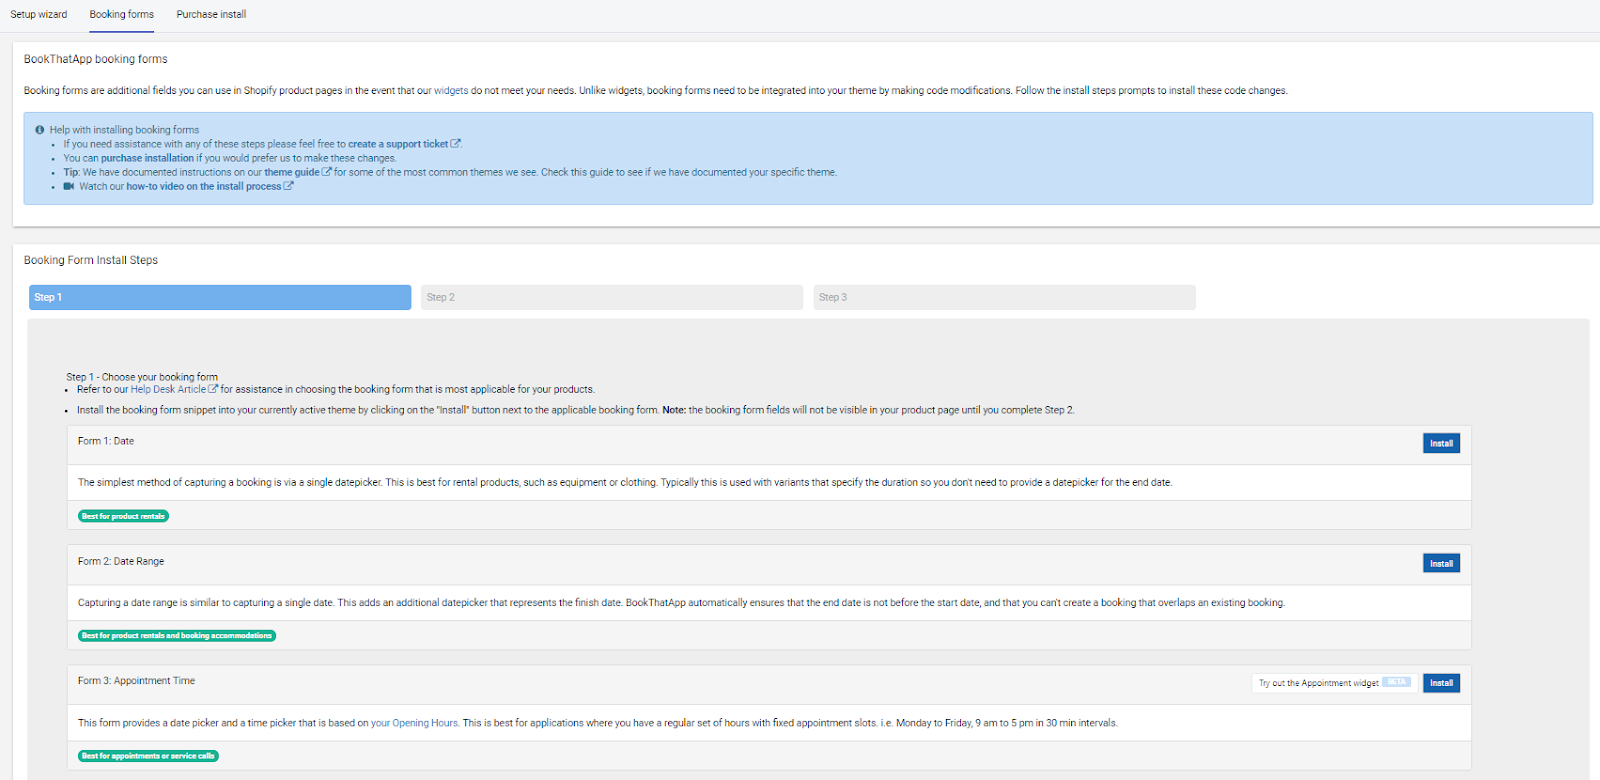Install the Form 3: Appointment Time form
This screenshot has width=1600, height=780.
point(1441,683)
